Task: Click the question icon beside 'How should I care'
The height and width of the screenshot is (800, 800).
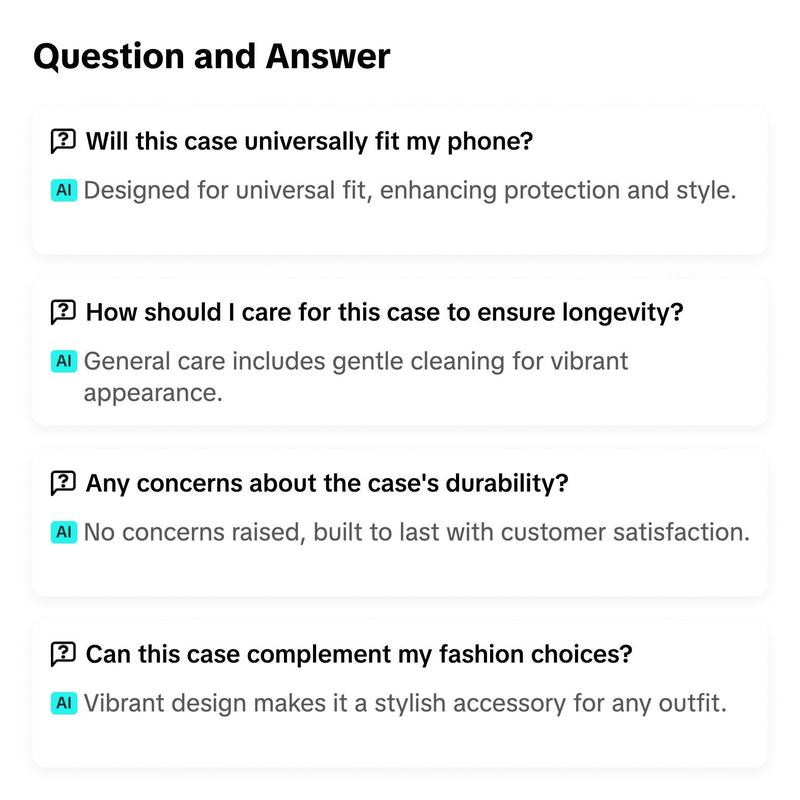Action: point(63,312)
